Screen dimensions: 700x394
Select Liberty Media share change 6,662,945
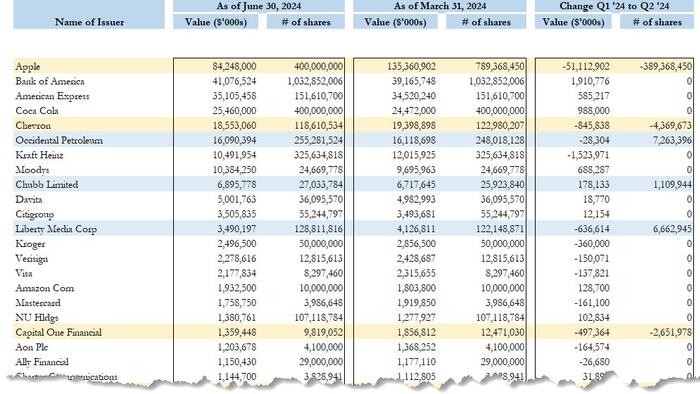(x=672, y=228)
